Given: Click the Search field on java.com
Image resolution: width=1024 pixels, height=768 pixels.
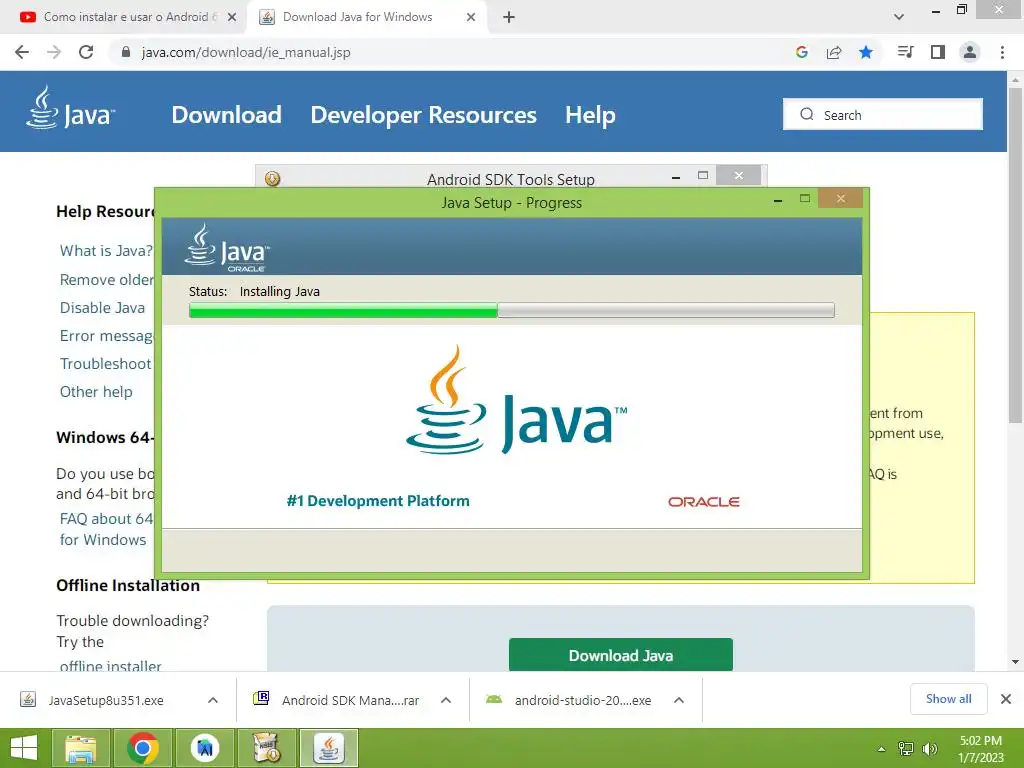Looking at the screenshot, I should pos(882,114).
